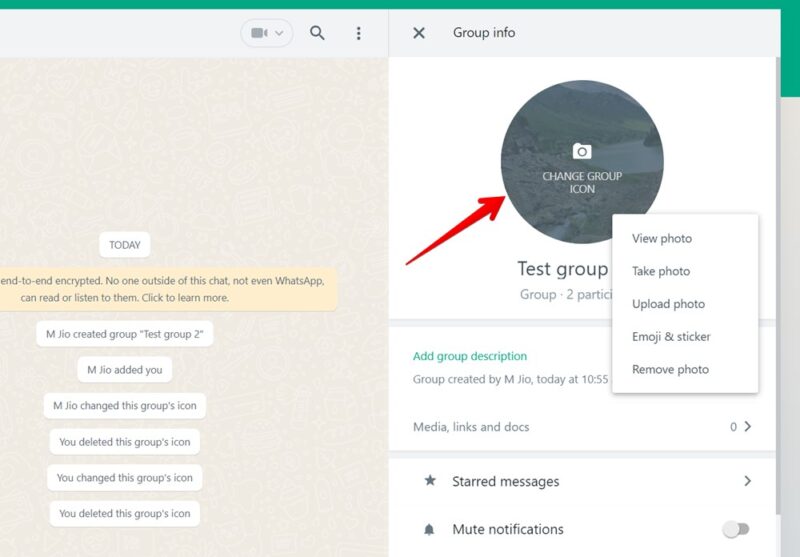This screenshot has width=800, height=557.
Task: Click the Mute notifications bell icon
Action: pos(429,529)
